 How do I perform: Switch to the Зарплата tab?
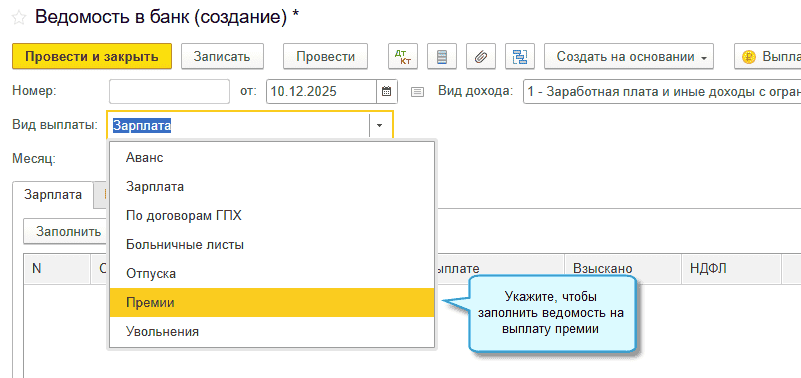tap(53, 195)
